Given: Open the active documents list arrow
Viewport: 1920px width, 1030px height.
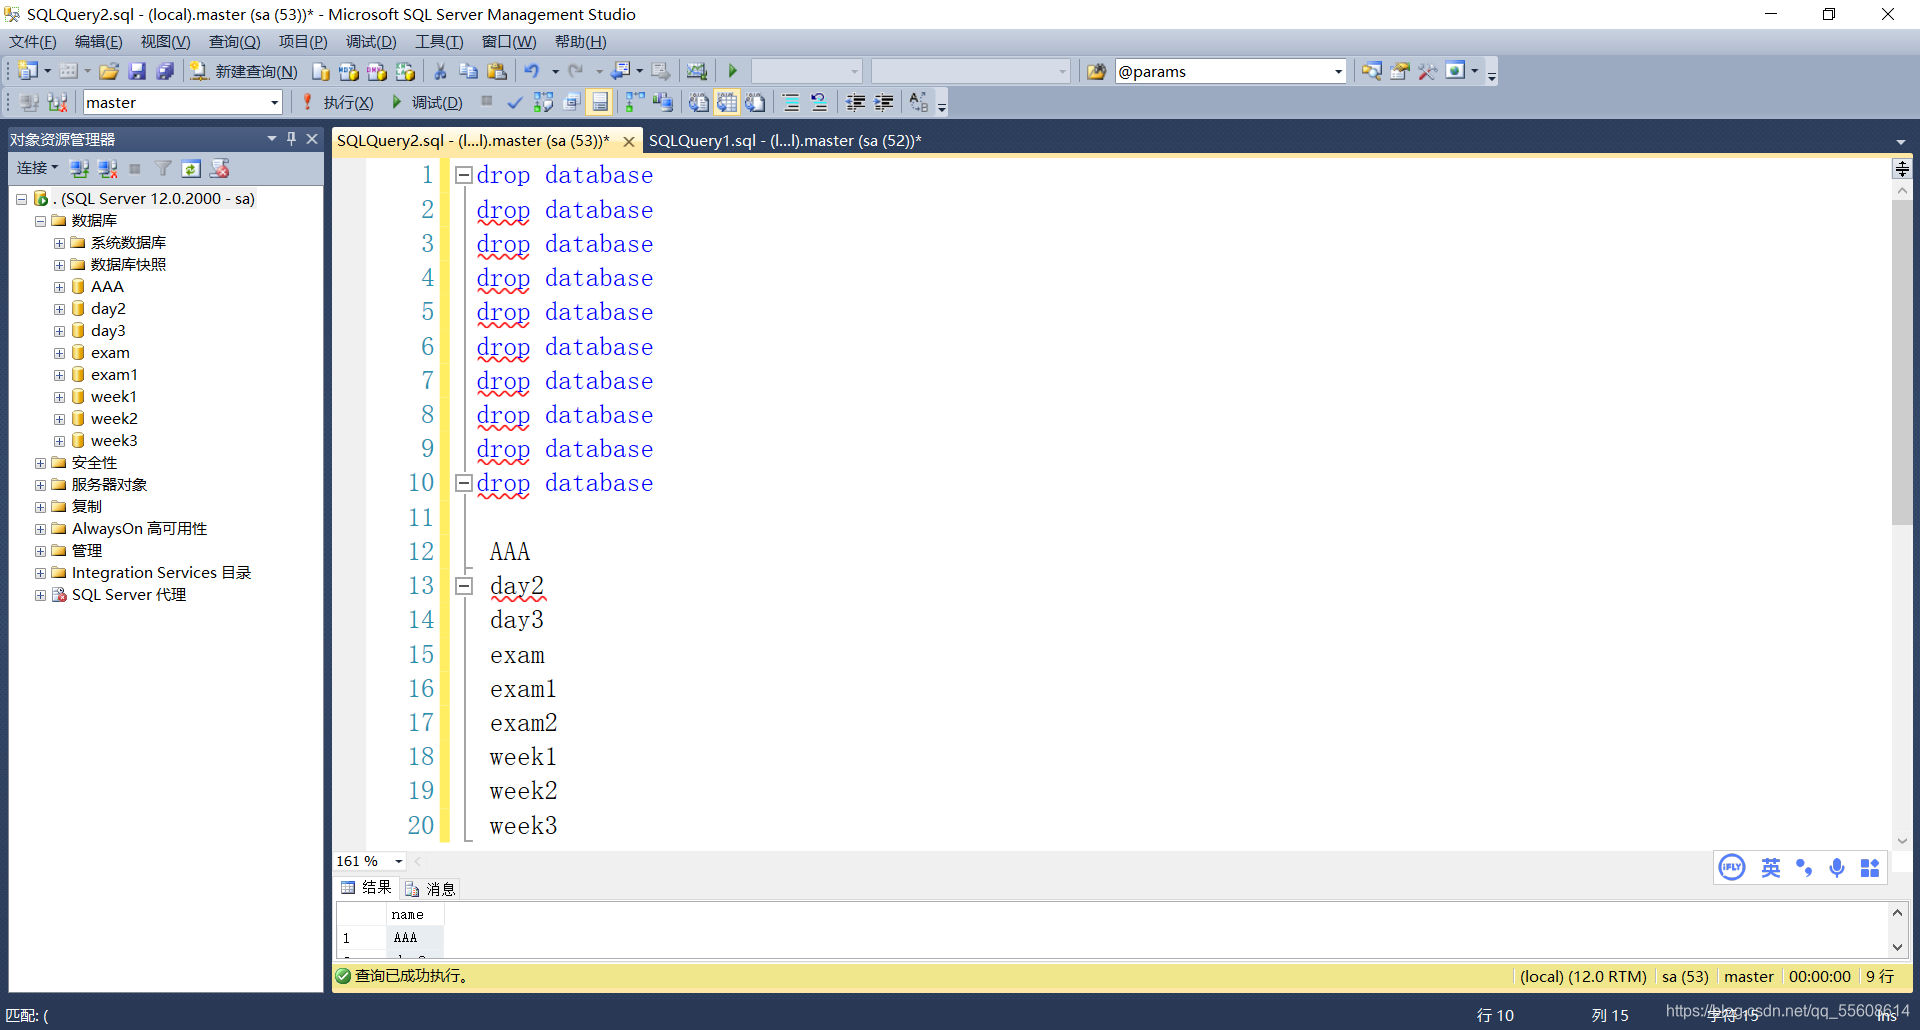Looking at the screenshot, I should [1901, 141].
